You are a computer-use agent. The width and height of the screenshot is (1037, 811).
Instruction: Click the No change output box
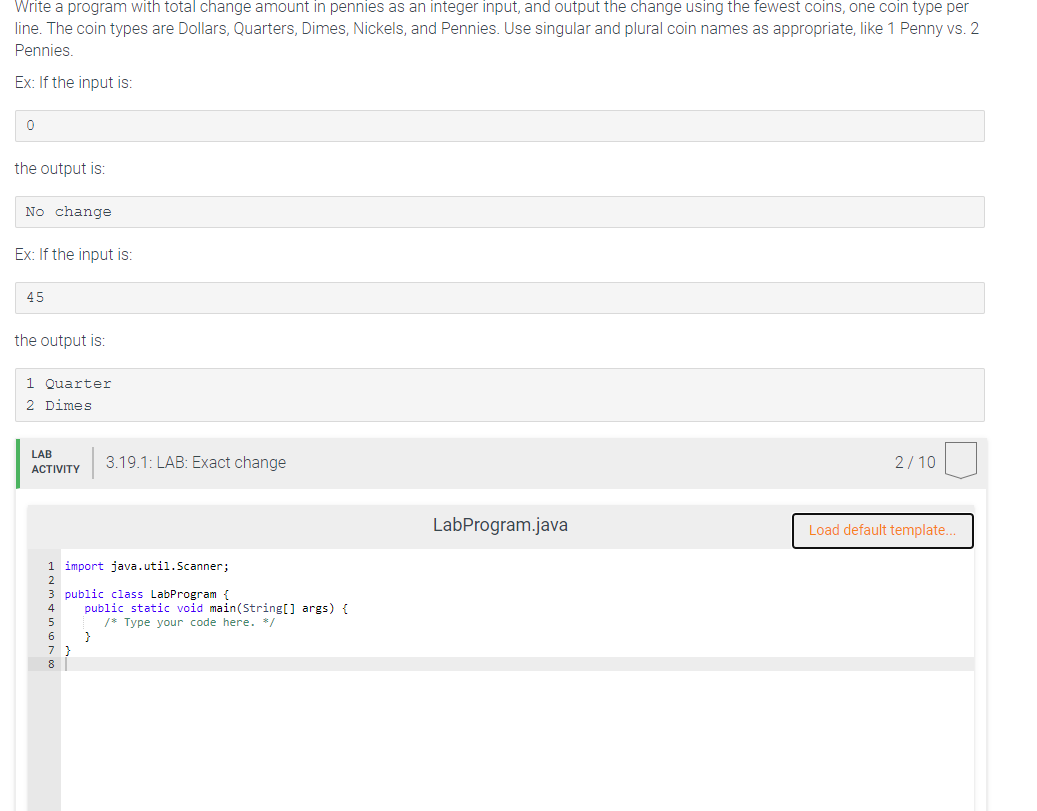[500, 211]
